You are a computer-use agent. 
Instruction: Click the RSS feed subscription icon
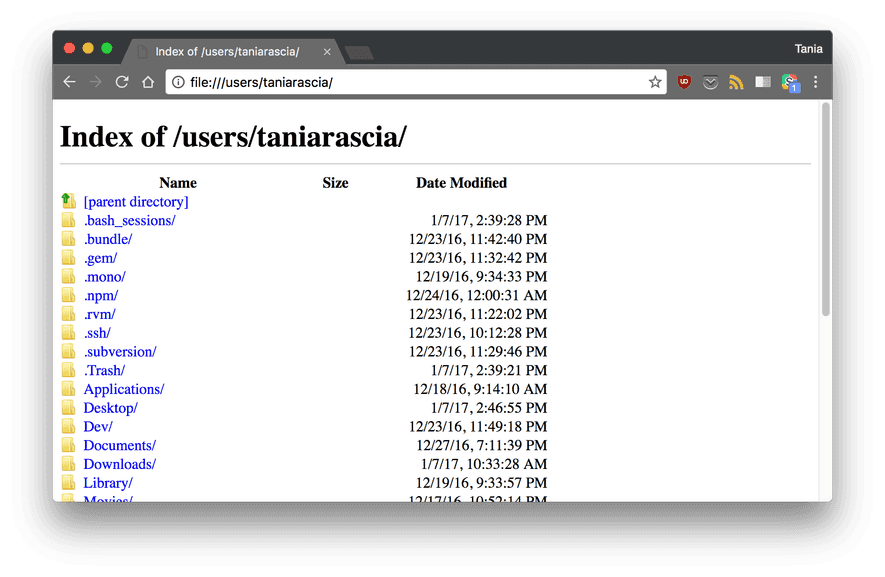click(x=737, y=82)
